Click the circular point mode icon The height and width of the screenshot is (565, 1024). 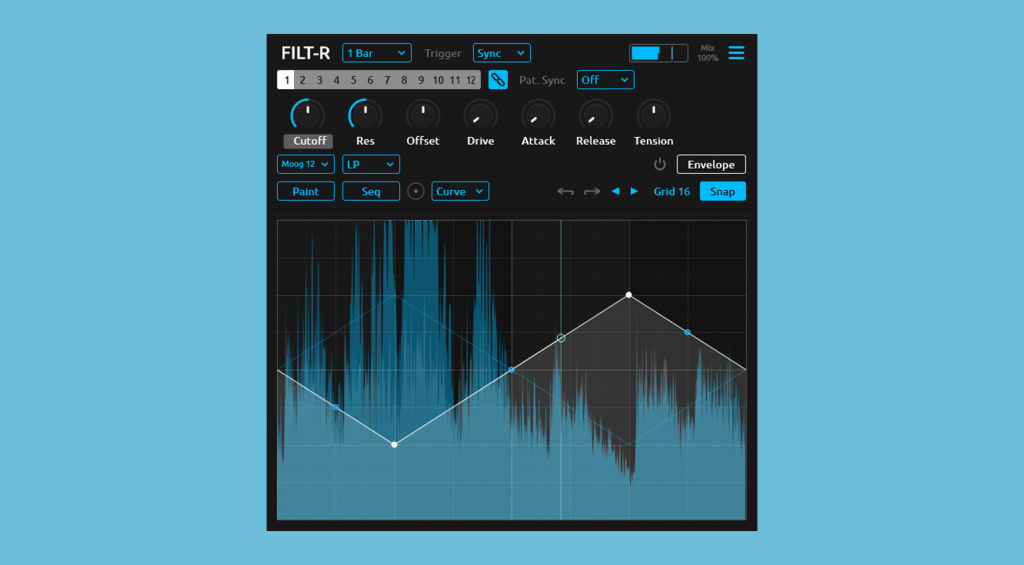[416, 191]
